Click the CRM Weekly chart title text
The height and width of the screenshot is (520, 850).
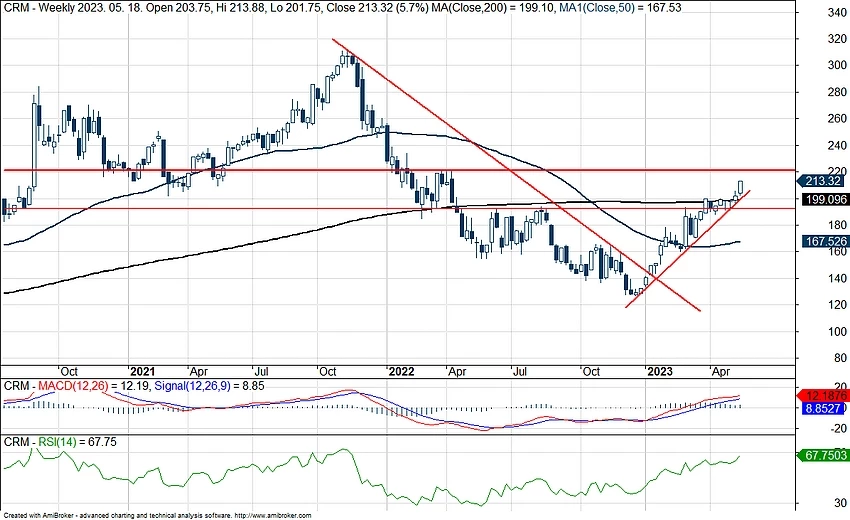[x=150, y=8]
